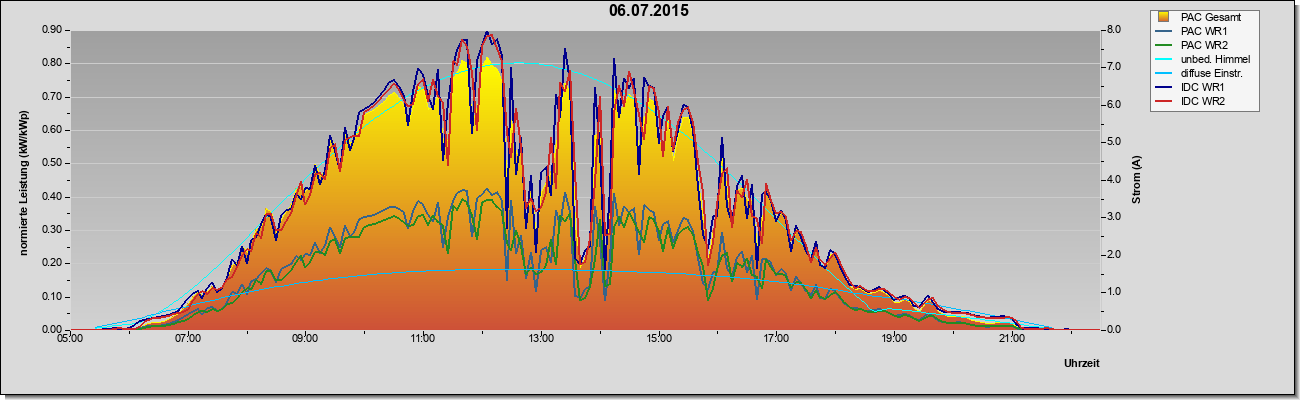Click the 05:00 time axis label

69,340
